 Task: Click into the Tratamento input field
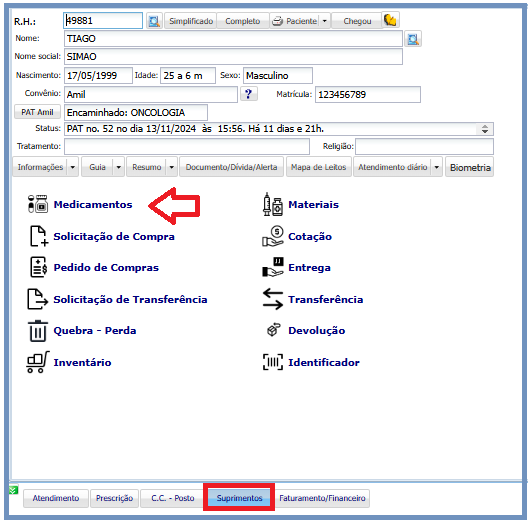tap(187, 147)
